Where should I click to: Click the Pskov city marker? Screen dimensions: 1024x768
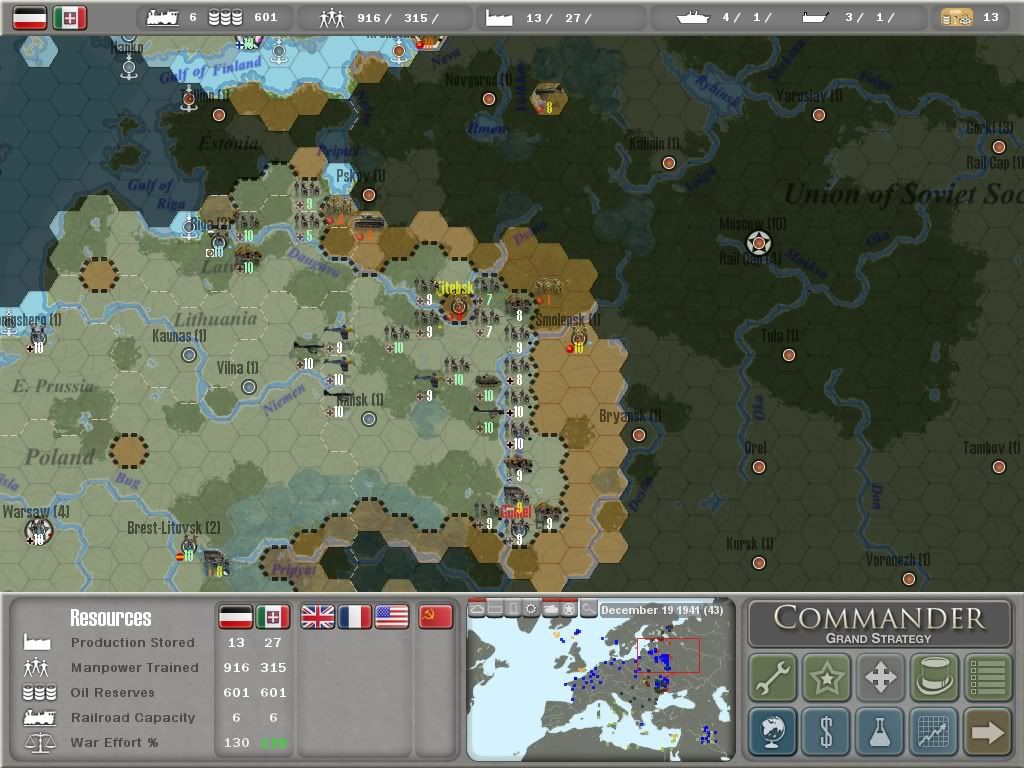(x=368, y=195)
